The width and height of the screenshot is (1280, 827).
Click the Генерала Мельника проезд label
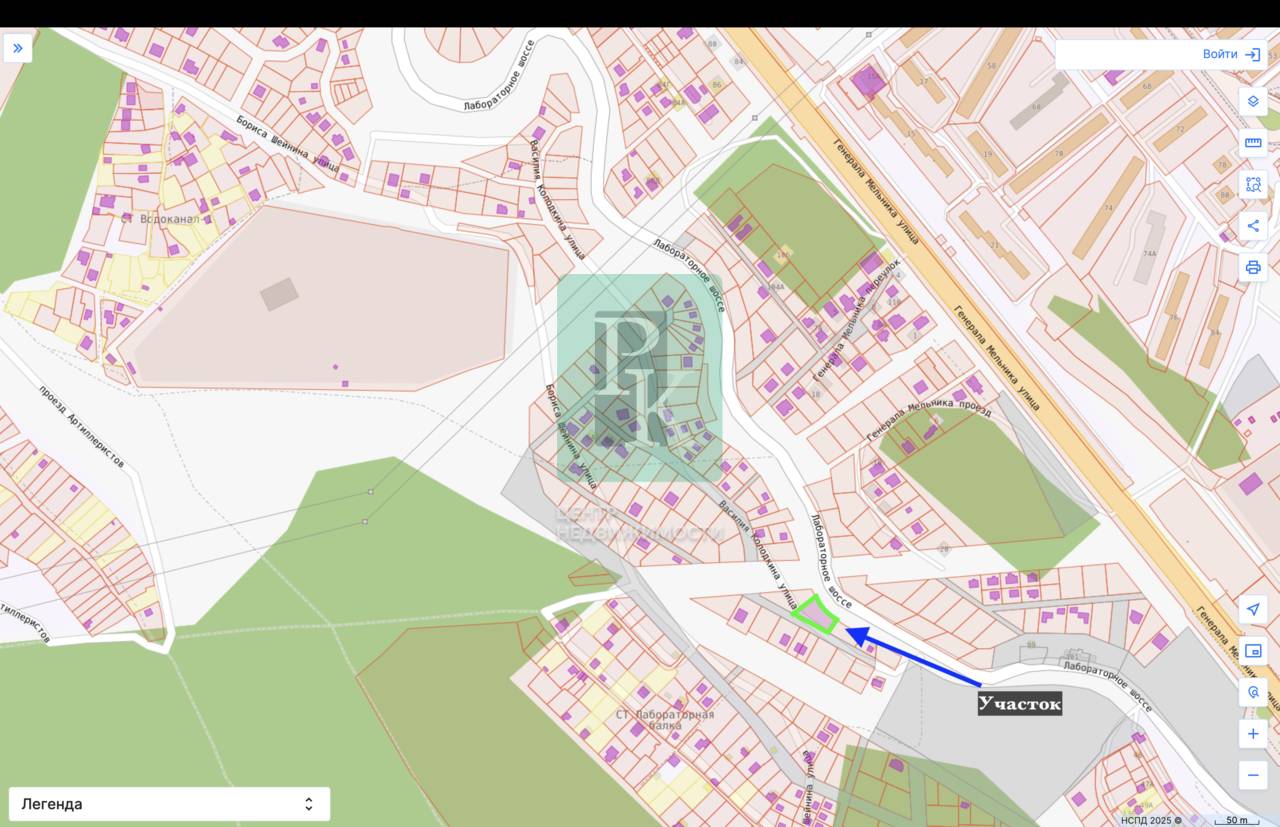click(928, 422)
